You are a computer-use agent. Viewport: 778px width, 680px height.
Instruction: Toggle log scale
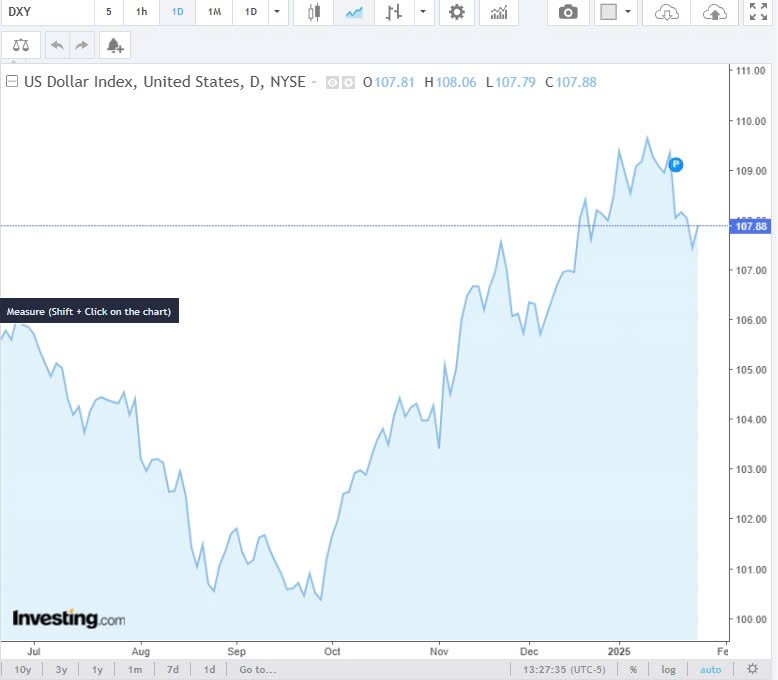coord(668,670)
